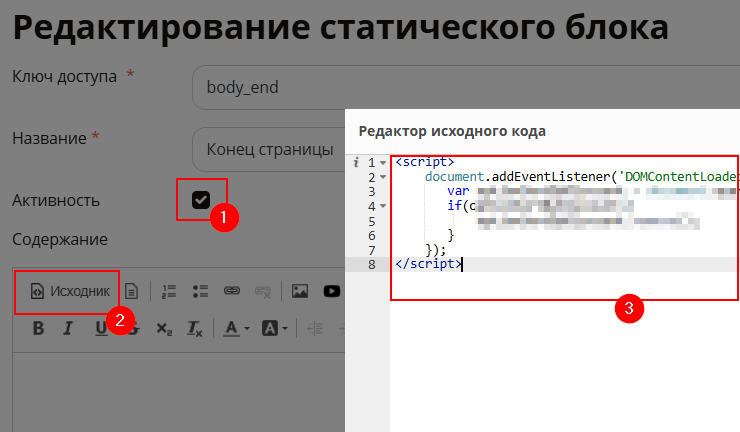This screenshot has width=740, height=432.
Task: Click the Название field with Конец страницы
Action: pos(269,149)
